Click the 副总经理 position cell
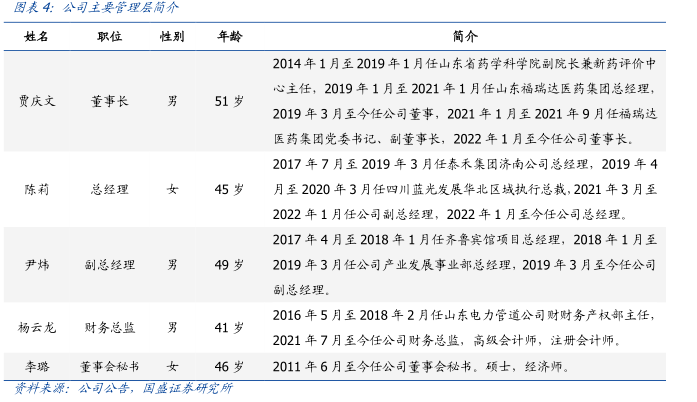The width and height of the screenshot is (697, 402). tap(110, 265)
